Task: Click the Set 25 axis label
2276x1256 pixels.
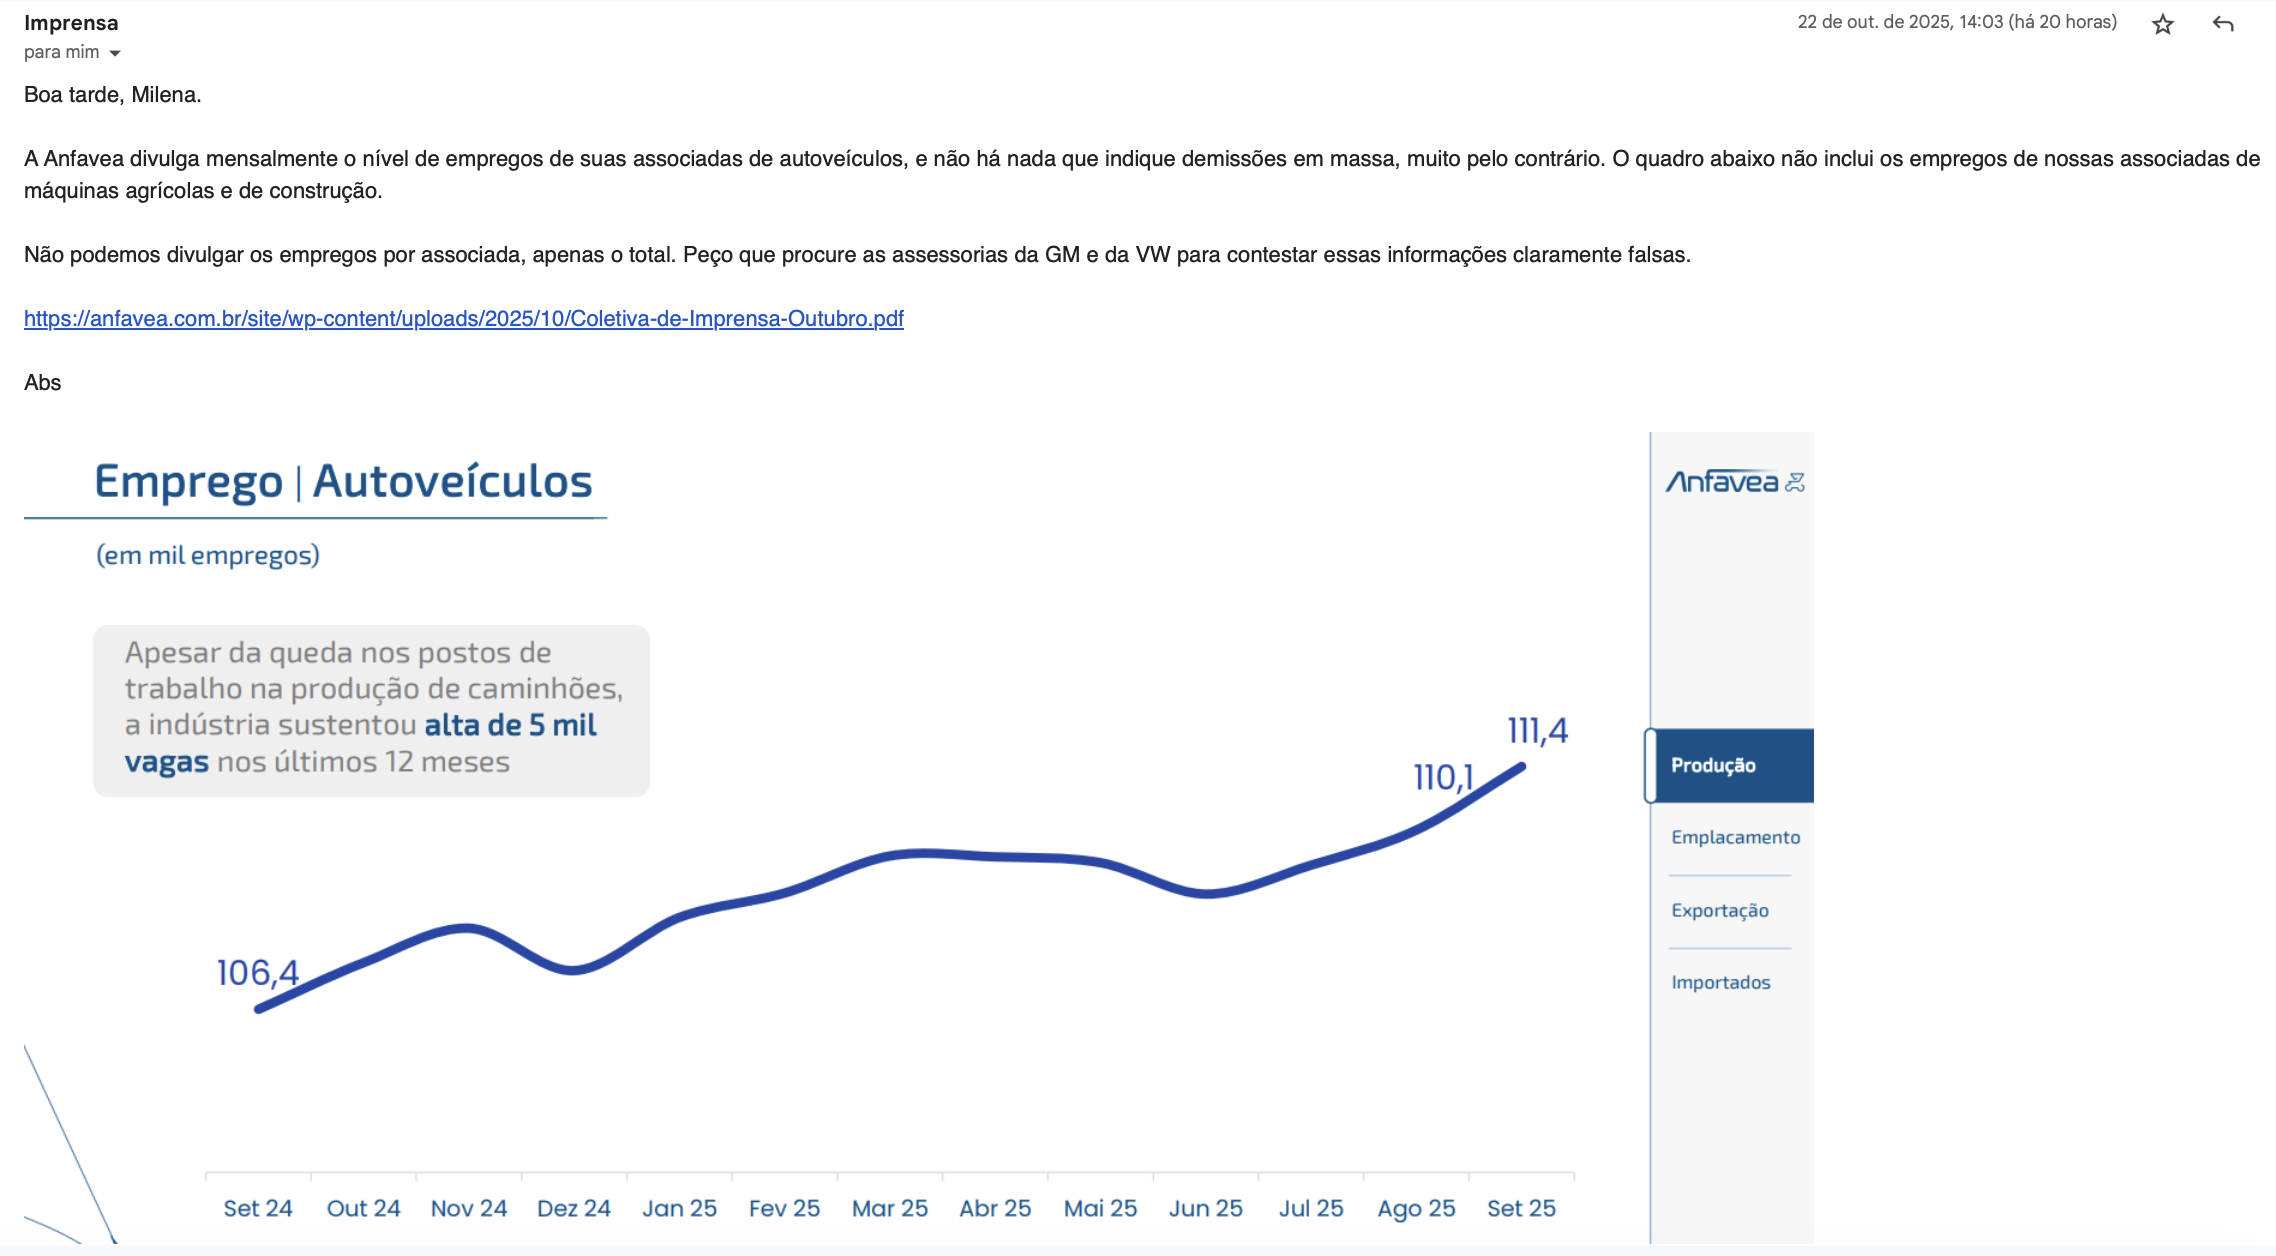Action: pyautogui.click(x=1520, y=1208)
